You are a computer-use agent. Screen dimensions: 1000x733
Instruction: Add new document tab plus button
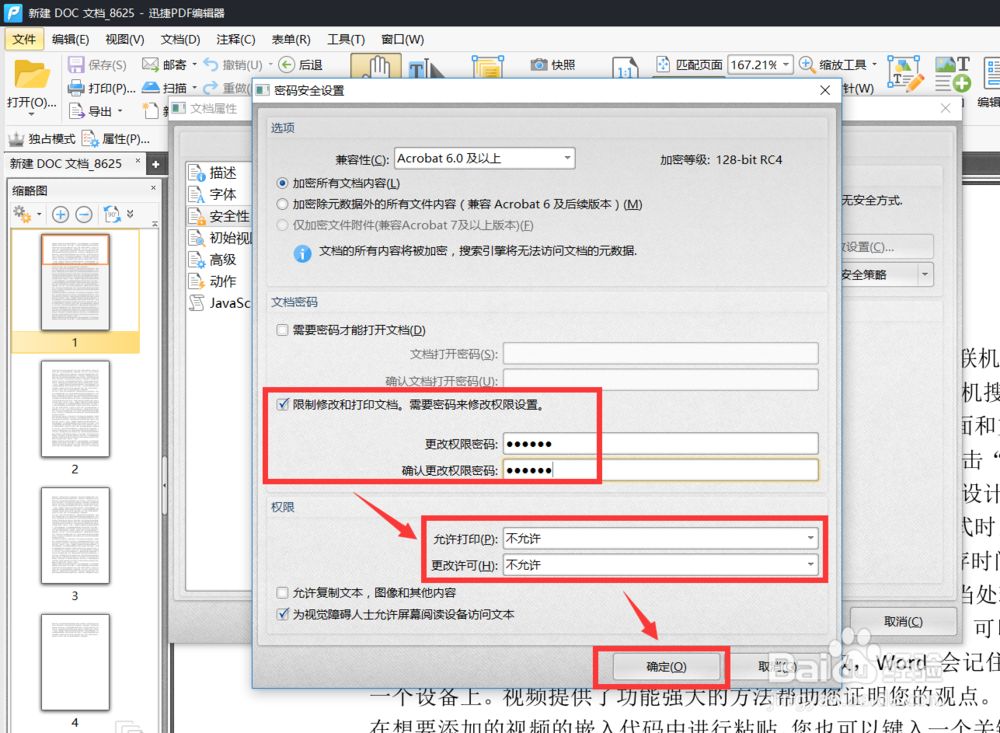tap(155, 165)
